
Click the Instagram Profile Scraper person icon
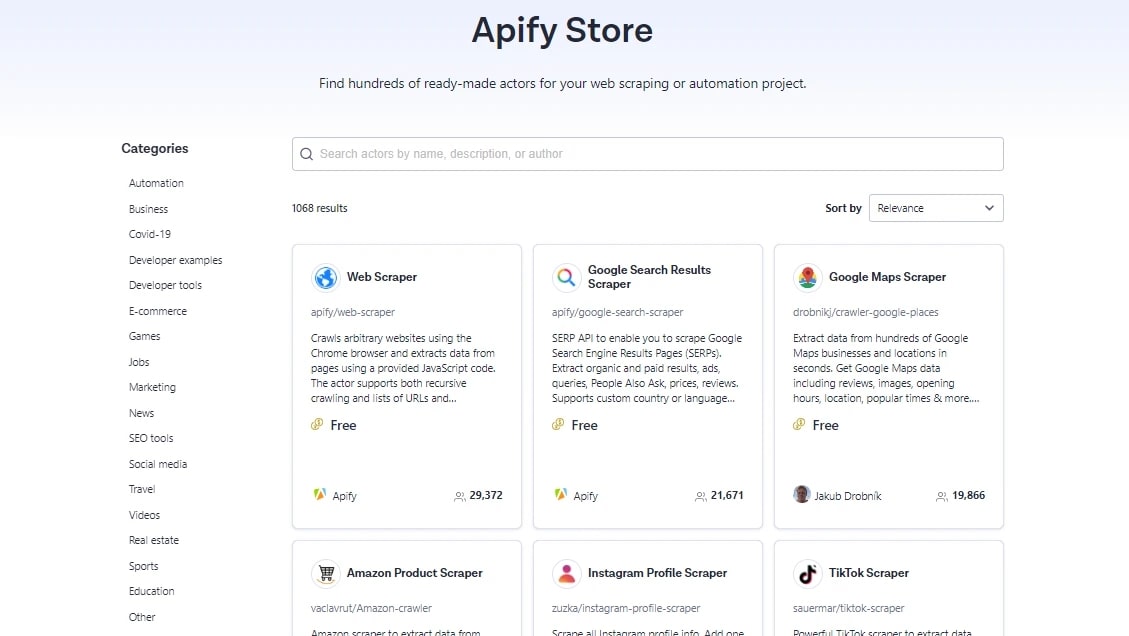click(x=567, y=573)
